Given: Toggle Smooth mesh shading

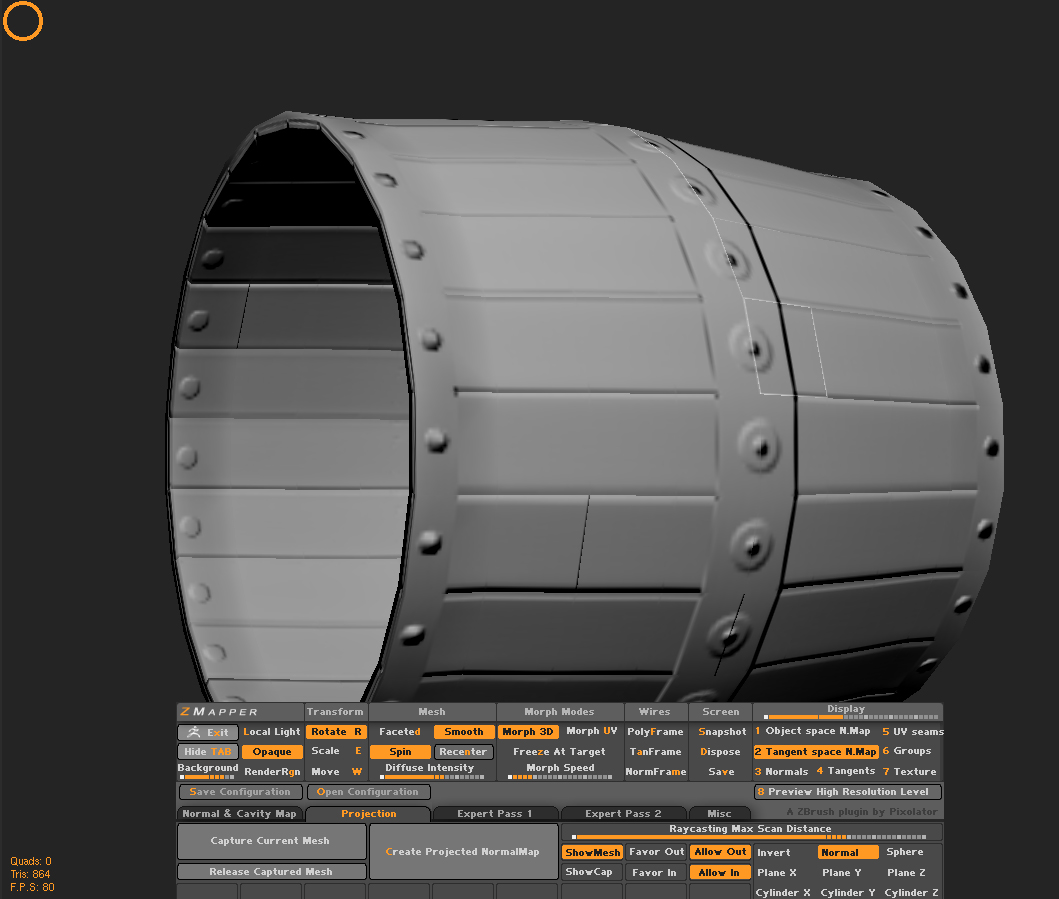Looking at the screenshot, I should pos(463,731).
